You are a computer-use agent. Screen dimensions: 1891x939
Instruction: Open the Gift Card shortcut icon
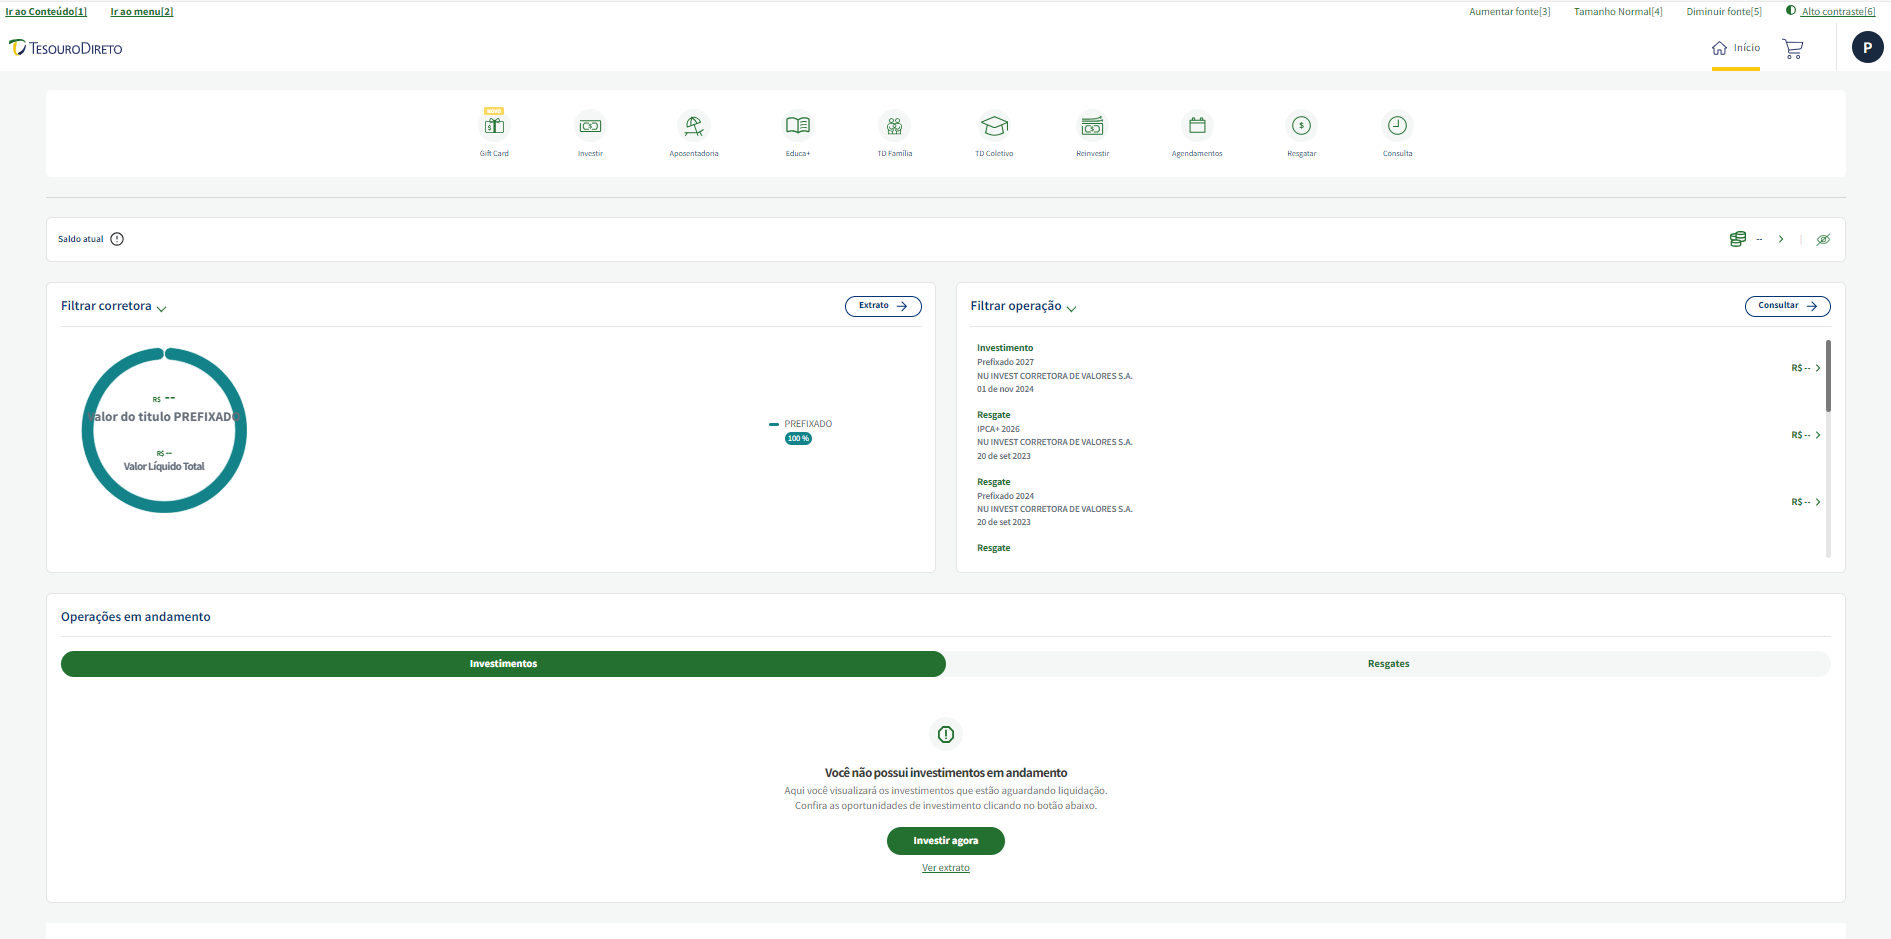coord(494,126)
